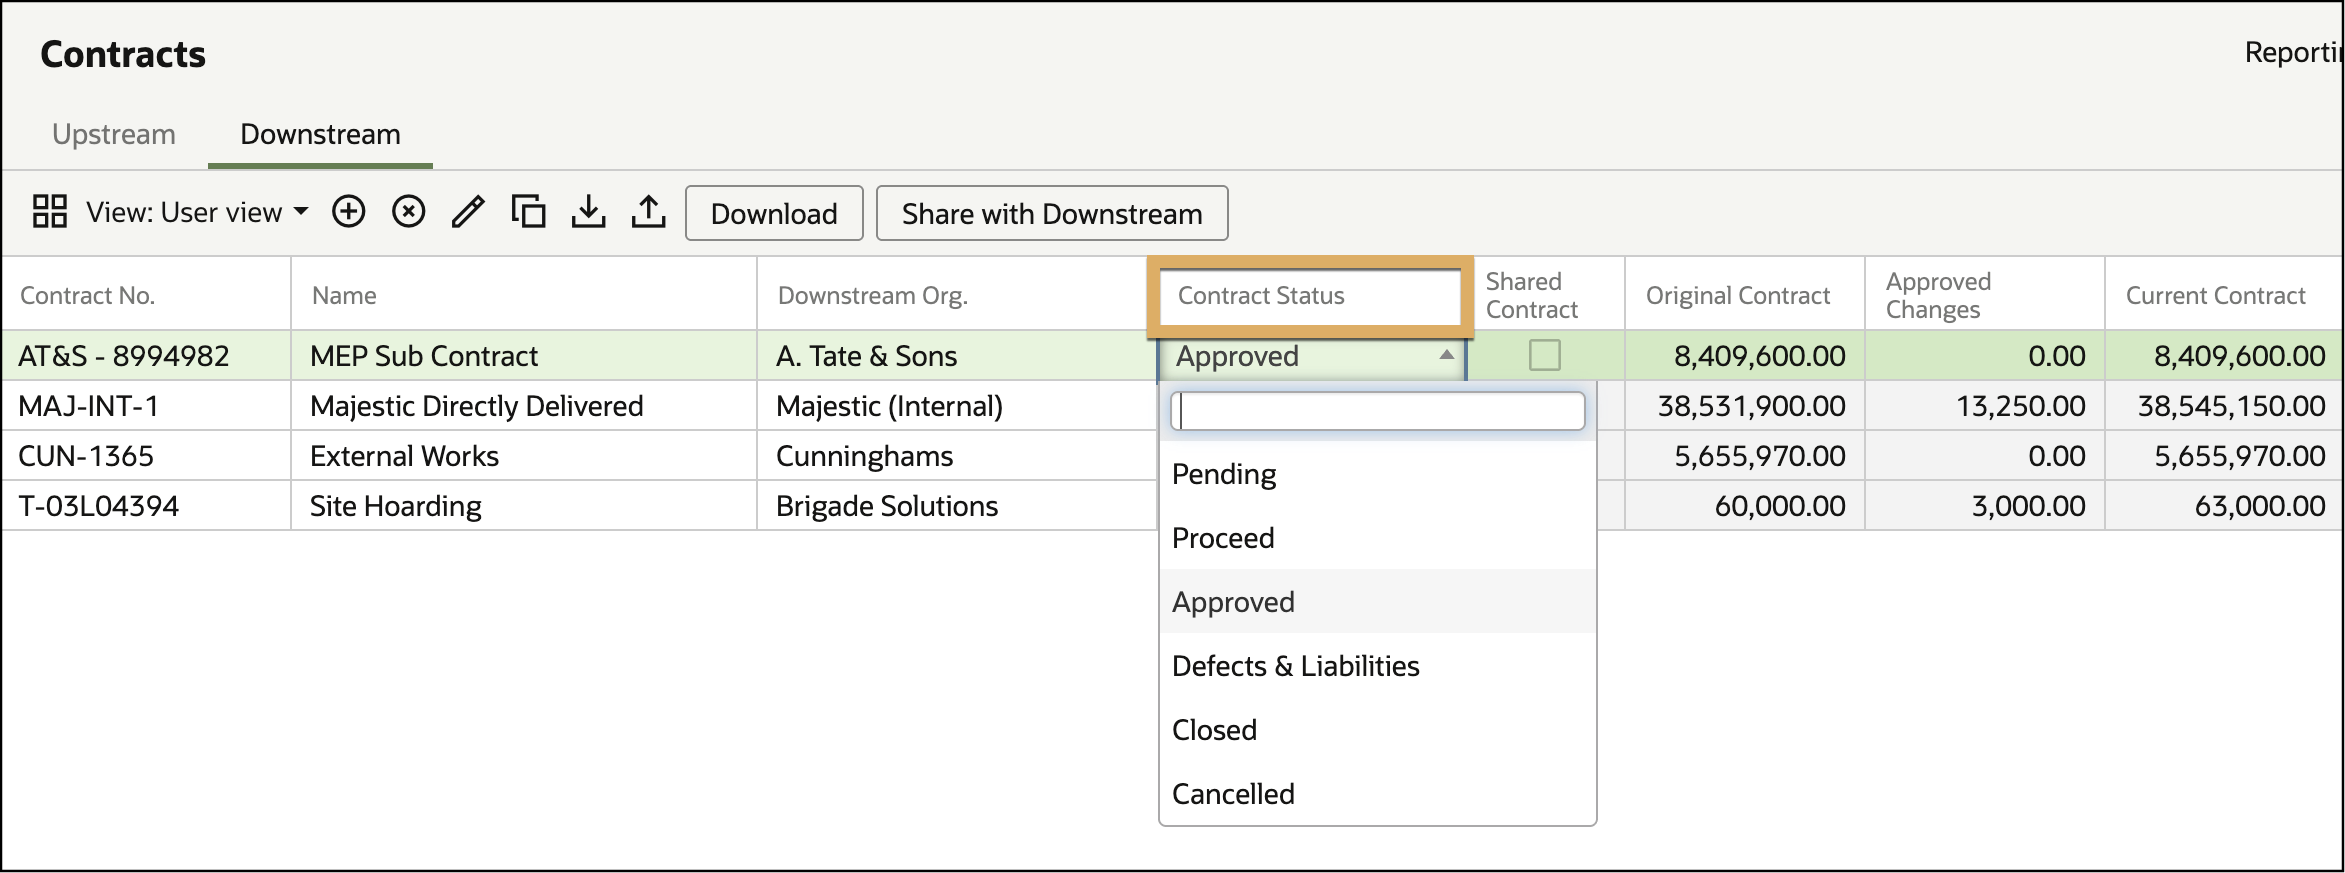The image size is (2345, 873).
Task: Choose Closed from status list
Action: coord(1378,730)
